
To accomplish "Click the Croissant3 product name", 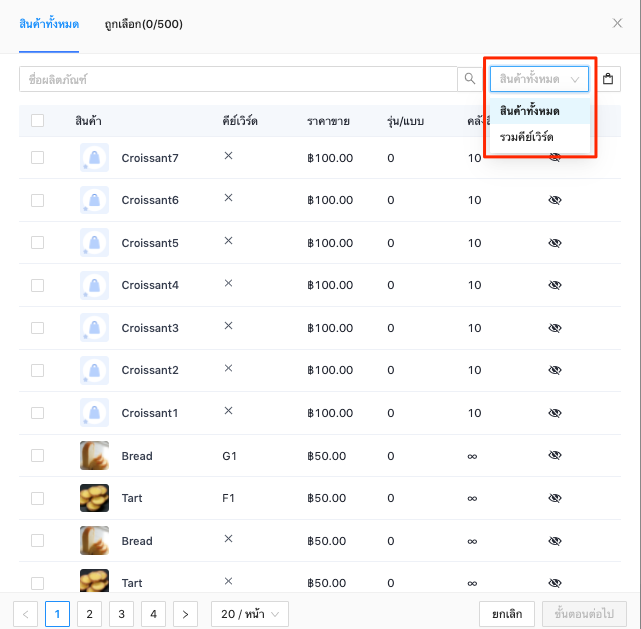I will [x=150, y=328].
